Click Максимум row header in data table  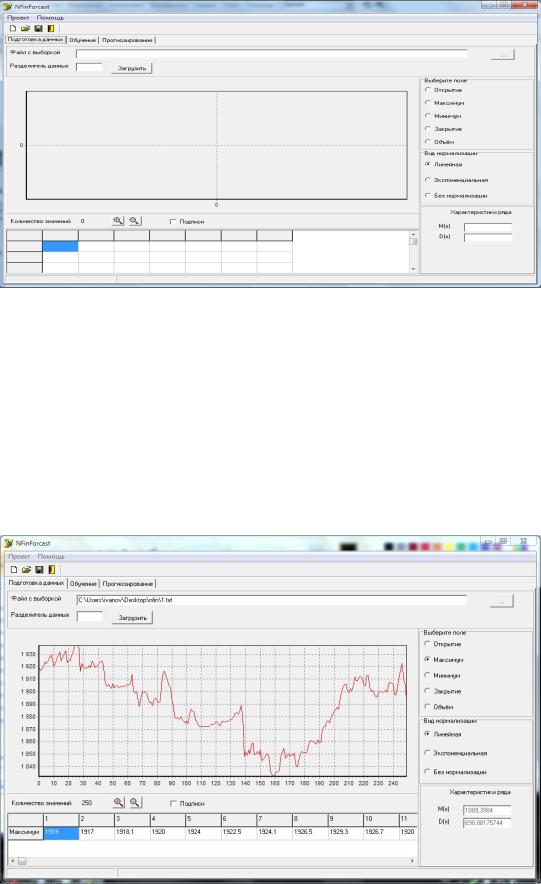pos(25,832)
